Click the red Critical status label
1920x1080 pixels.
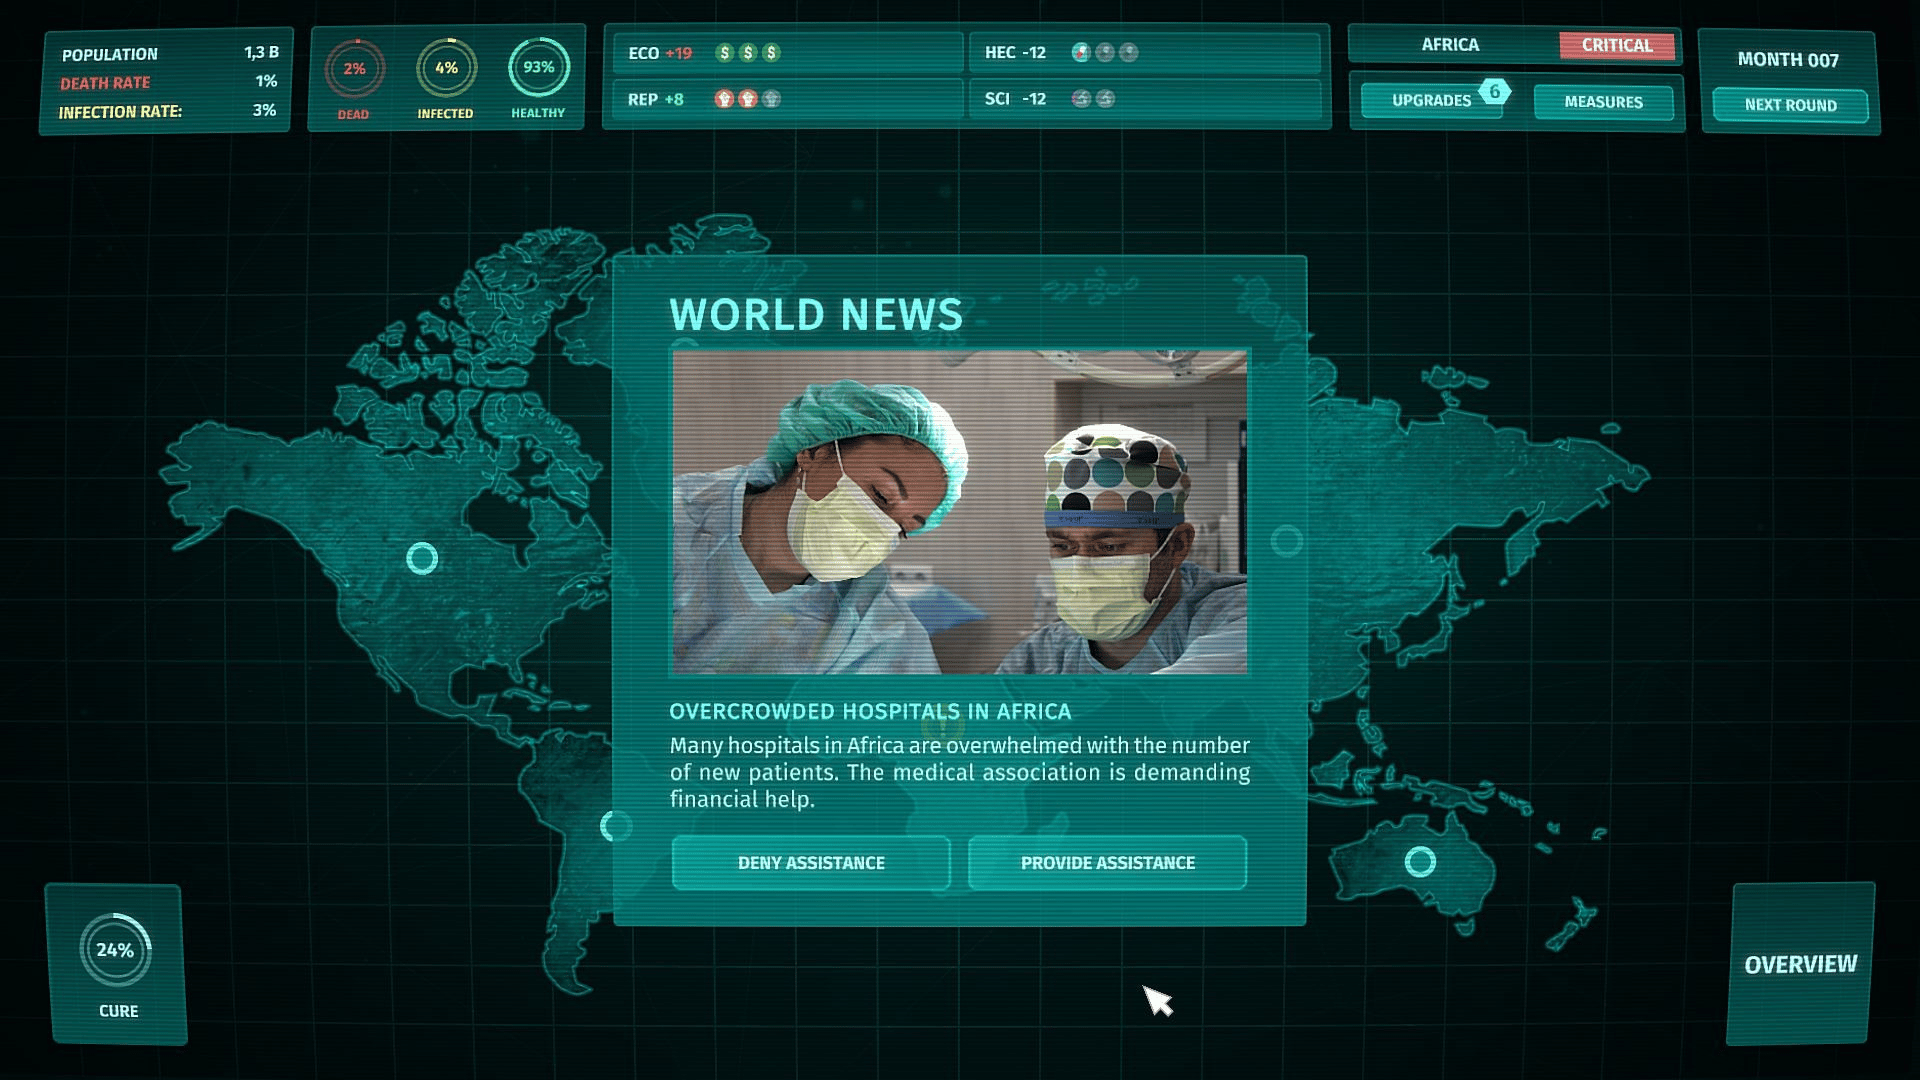pos(1616,45)
